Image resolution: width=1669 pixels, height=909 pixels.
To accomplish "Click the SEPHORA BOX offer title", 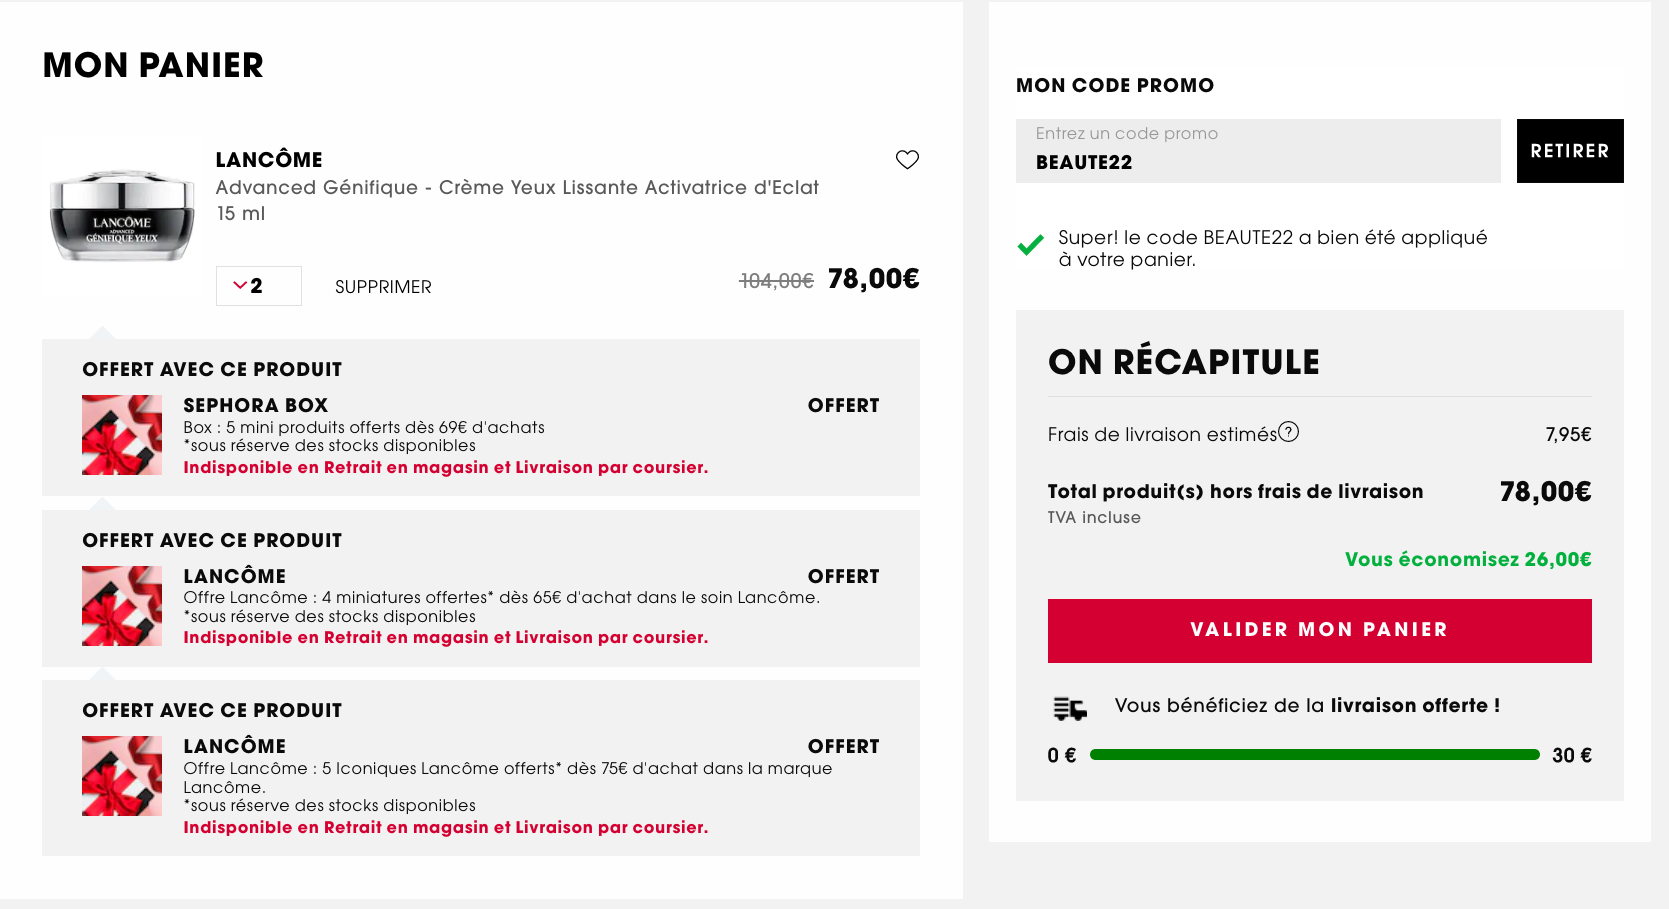I will pyautogui.click(x=256, y=405).
